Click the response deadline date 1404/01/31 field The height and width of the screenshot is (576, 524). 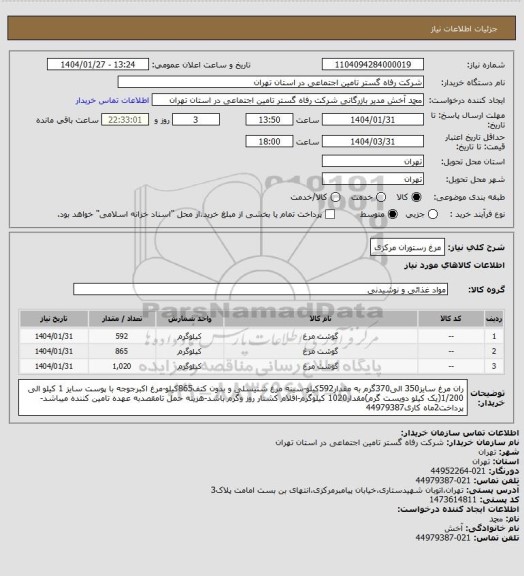click(373, 120)
